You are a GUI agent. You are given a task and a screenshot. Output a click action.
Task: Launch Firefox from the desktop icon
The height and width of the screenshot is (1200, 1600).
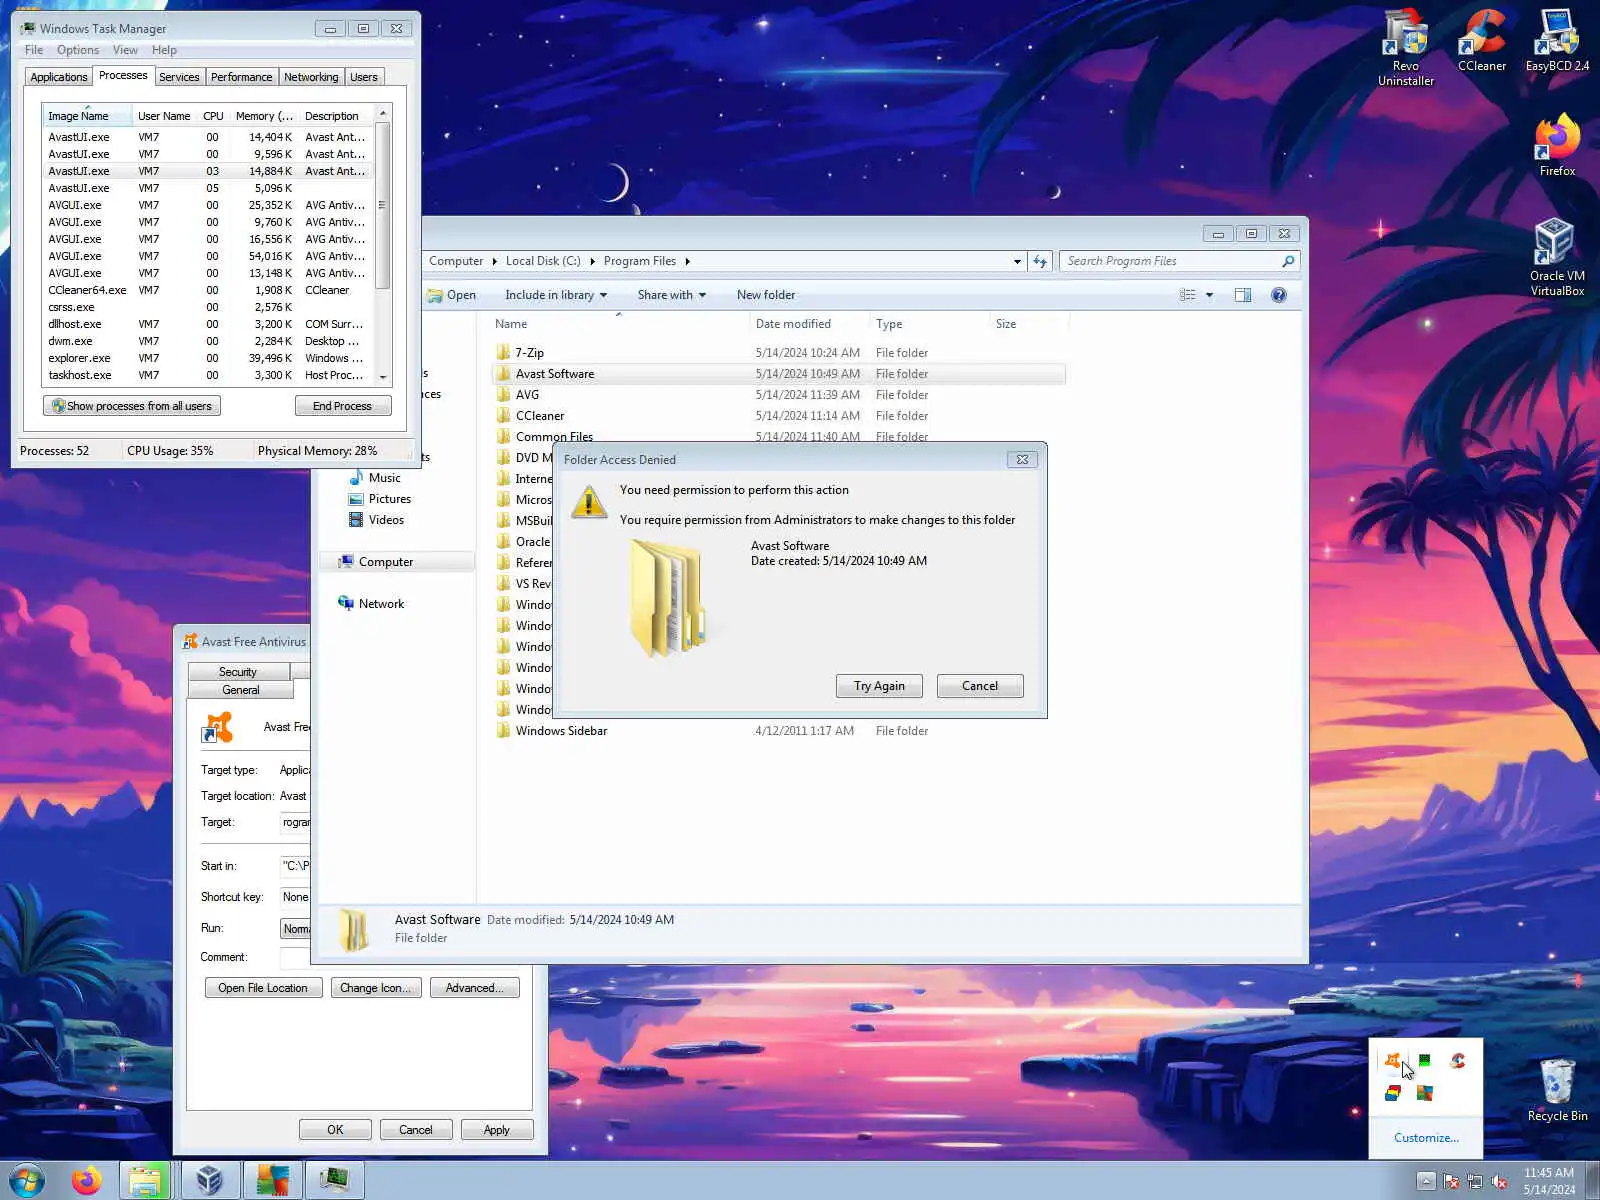1557,146
